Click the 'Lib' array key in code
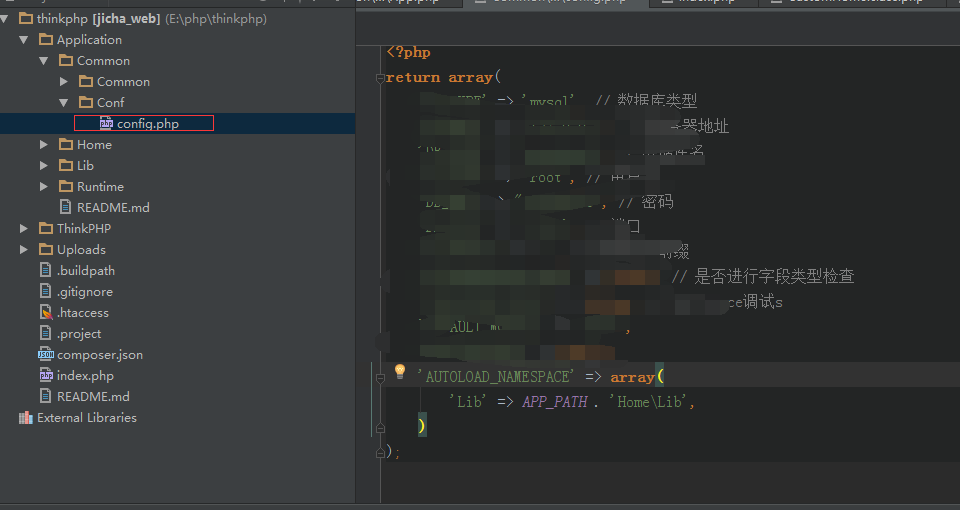Screen dimensions: 960x510 click(x=468, y=402)
